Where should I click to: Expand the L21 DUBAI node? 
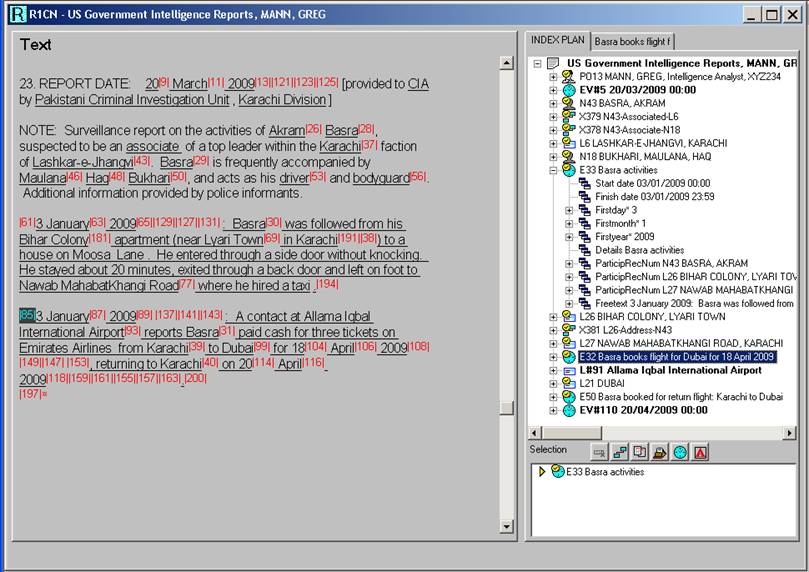(553, 383)
